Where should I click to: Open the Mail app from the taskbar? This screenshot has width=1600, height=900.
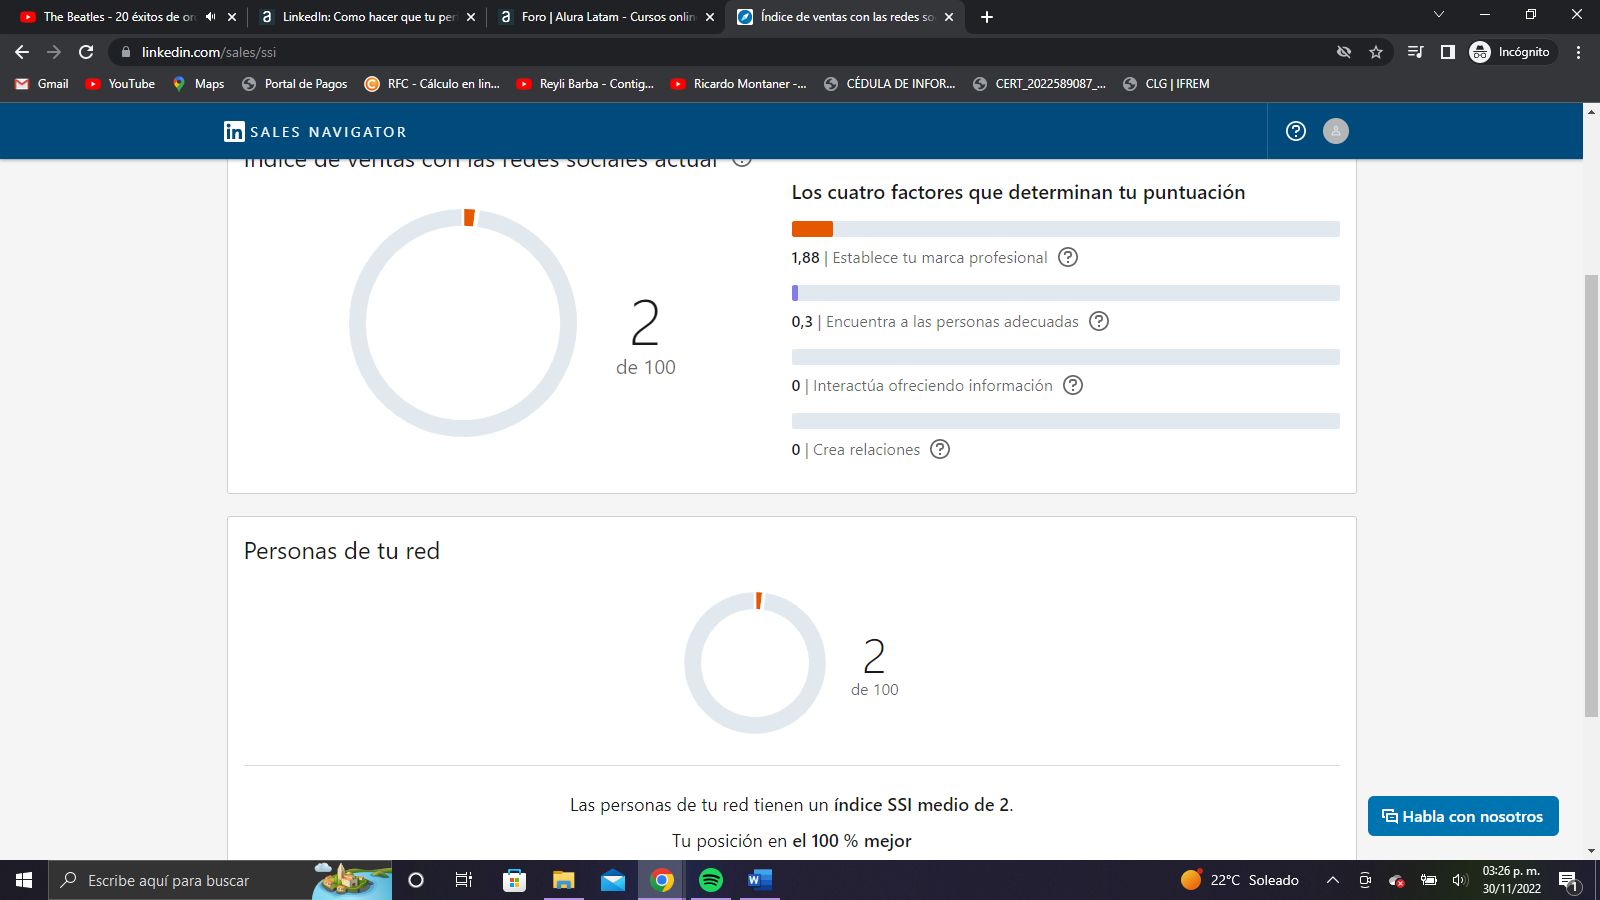point(612,880)
